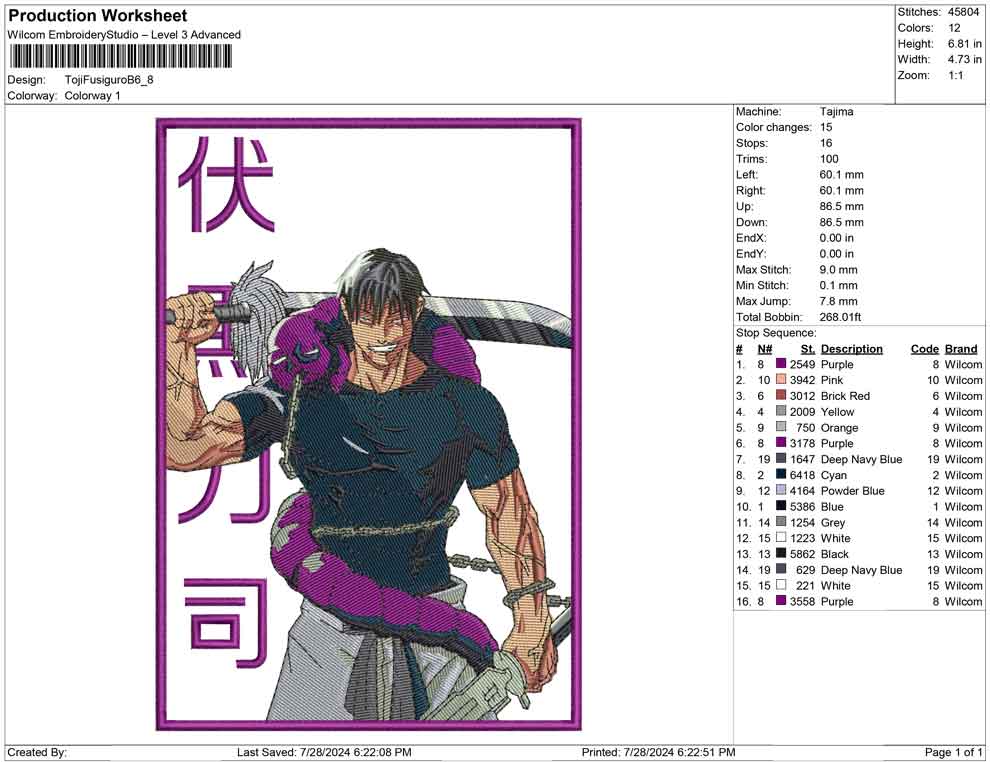Select the 6418 Cyan color swatch
The image size is (990, 762).
click(x=781, y=474)
